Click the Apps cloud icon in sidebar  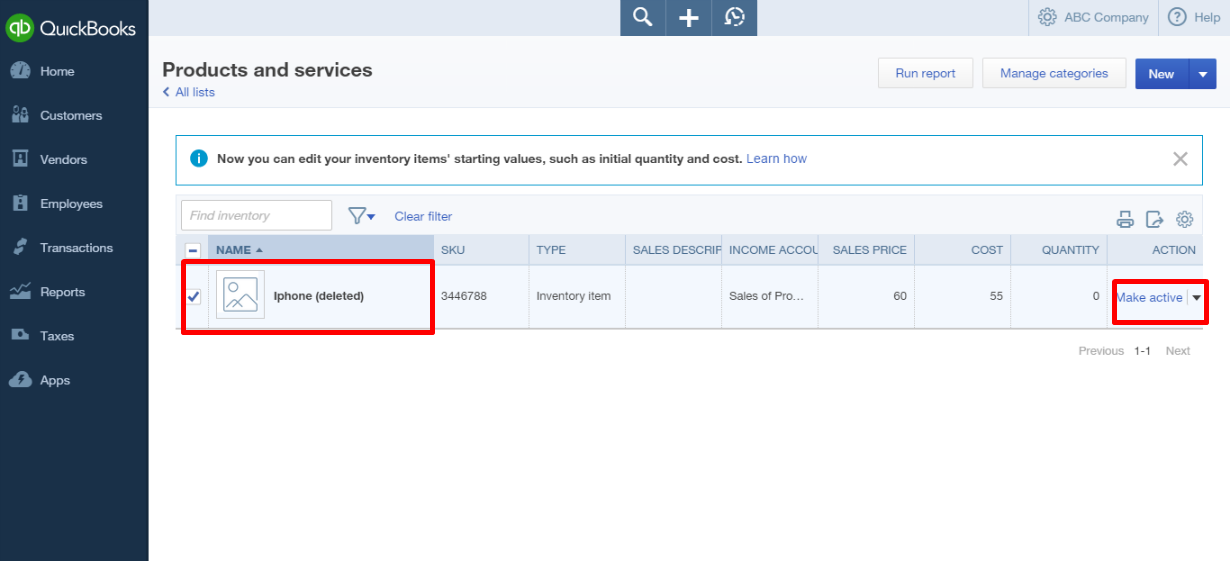click(20, 380)
